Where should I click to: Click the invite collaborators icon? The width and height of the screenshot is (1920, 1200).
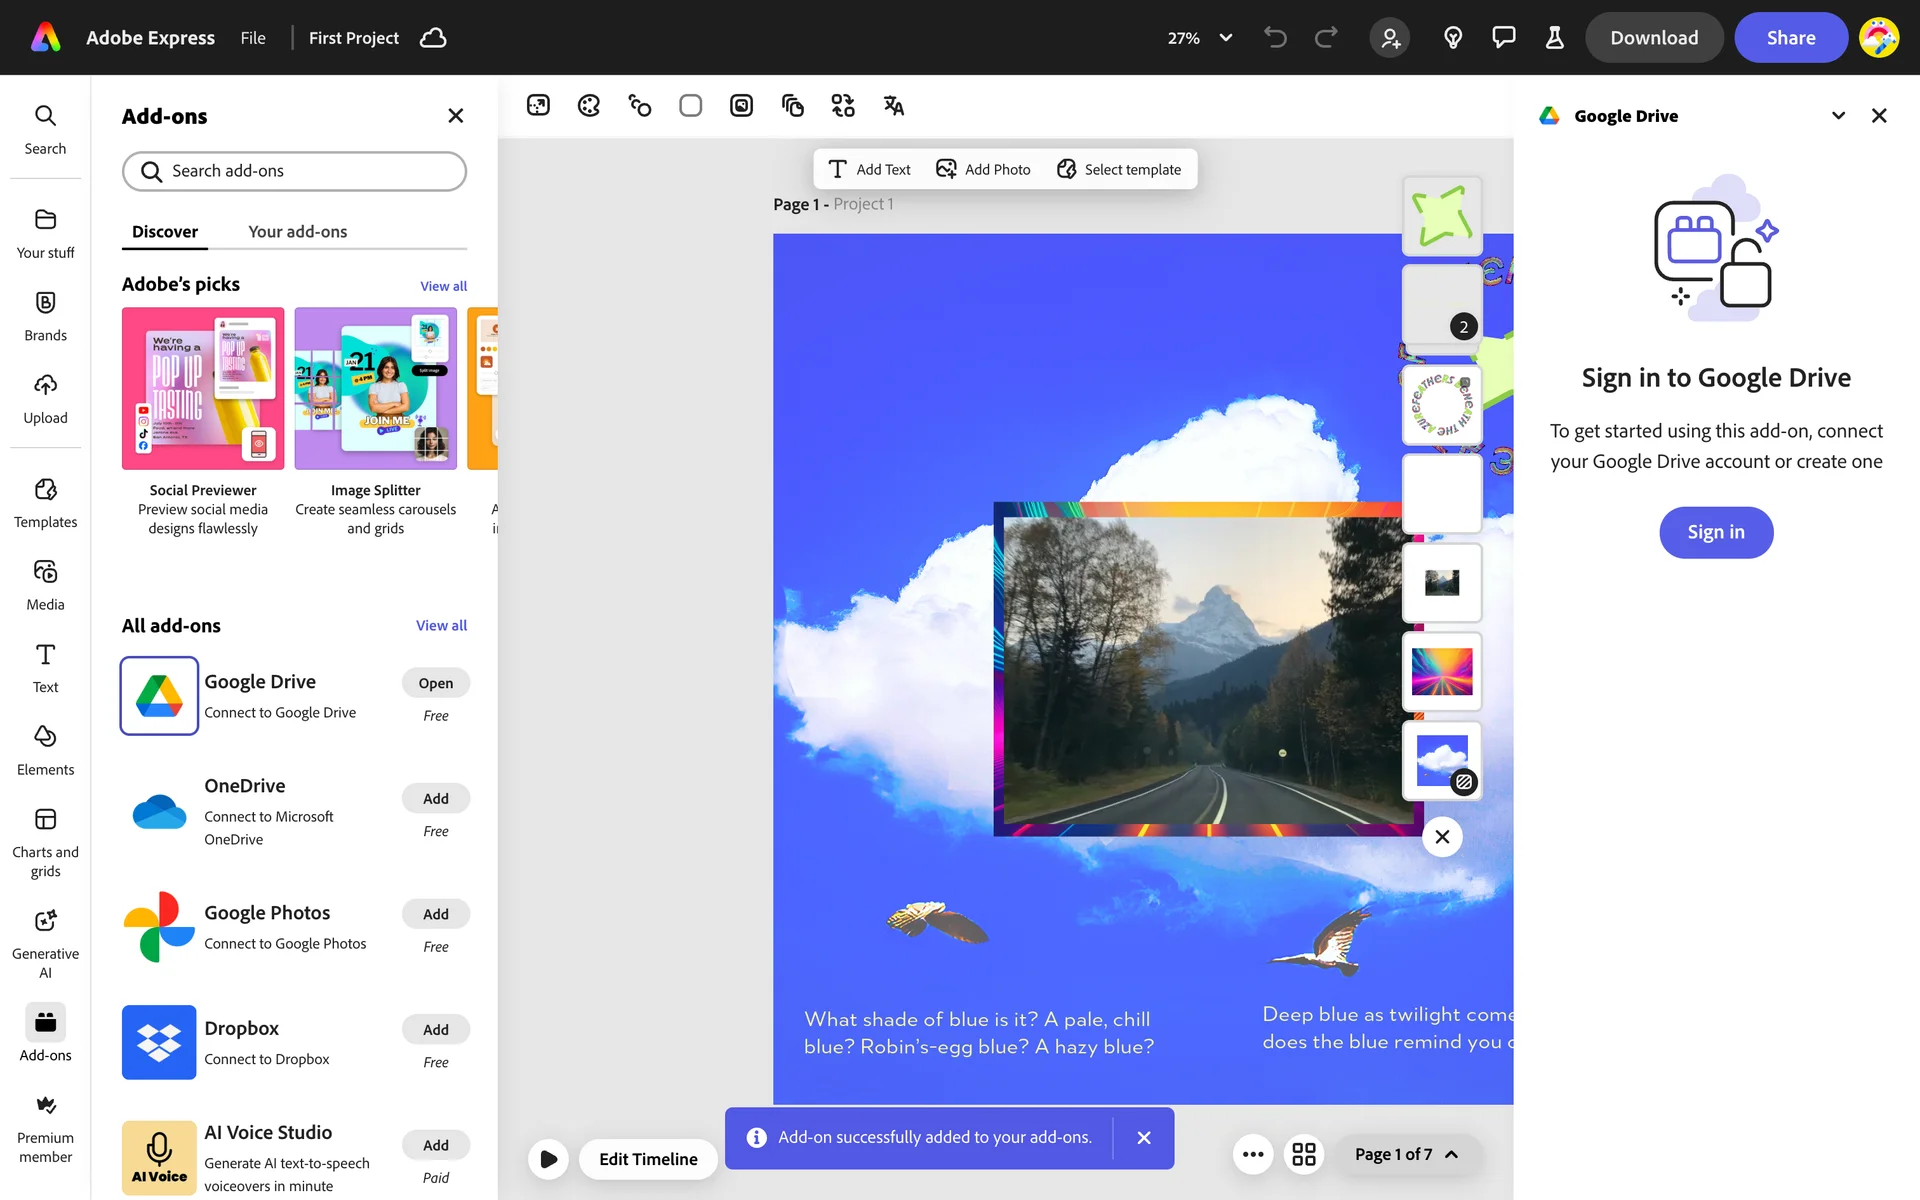[x=1390, y=38]
